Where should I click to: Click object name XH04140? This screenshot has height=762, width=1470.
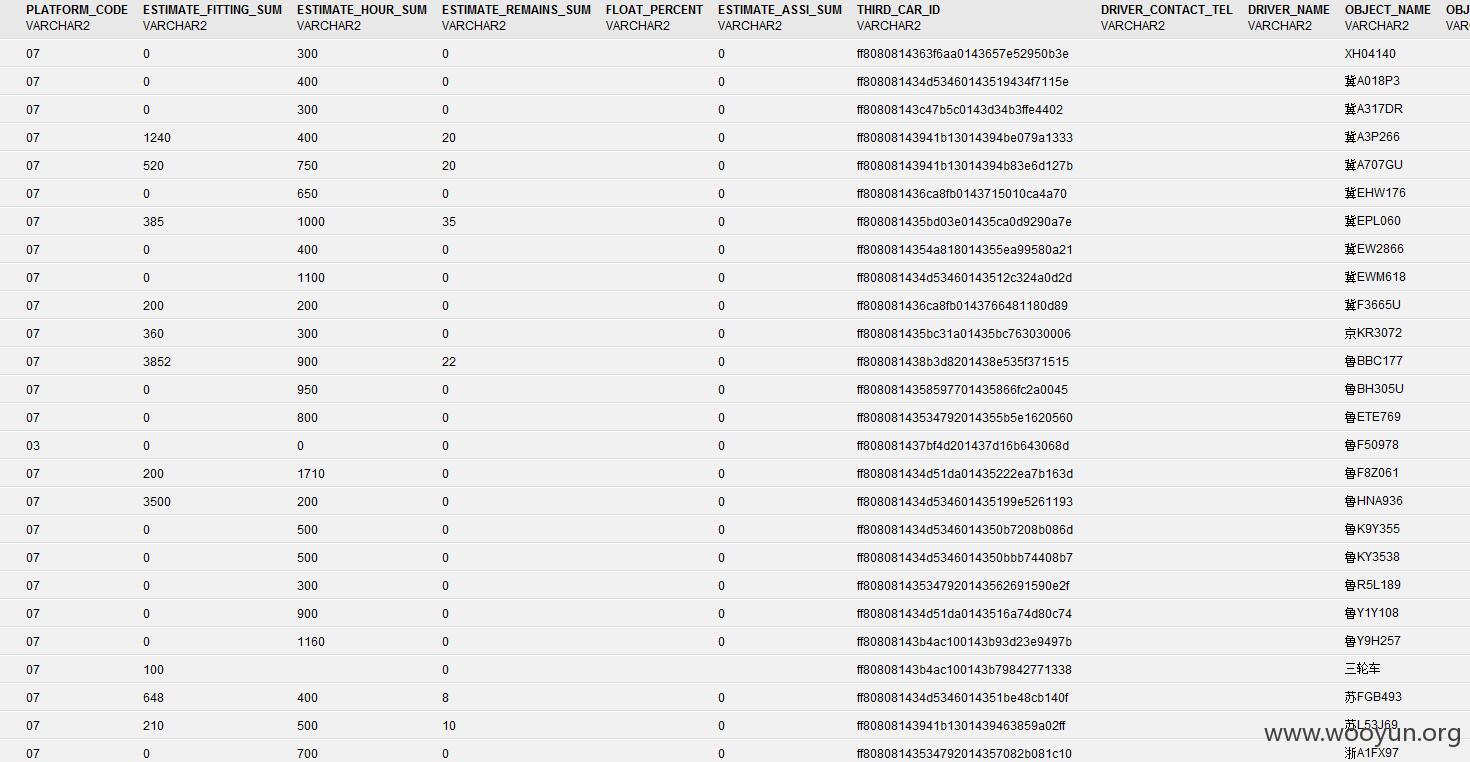(x=1370, y=54)
